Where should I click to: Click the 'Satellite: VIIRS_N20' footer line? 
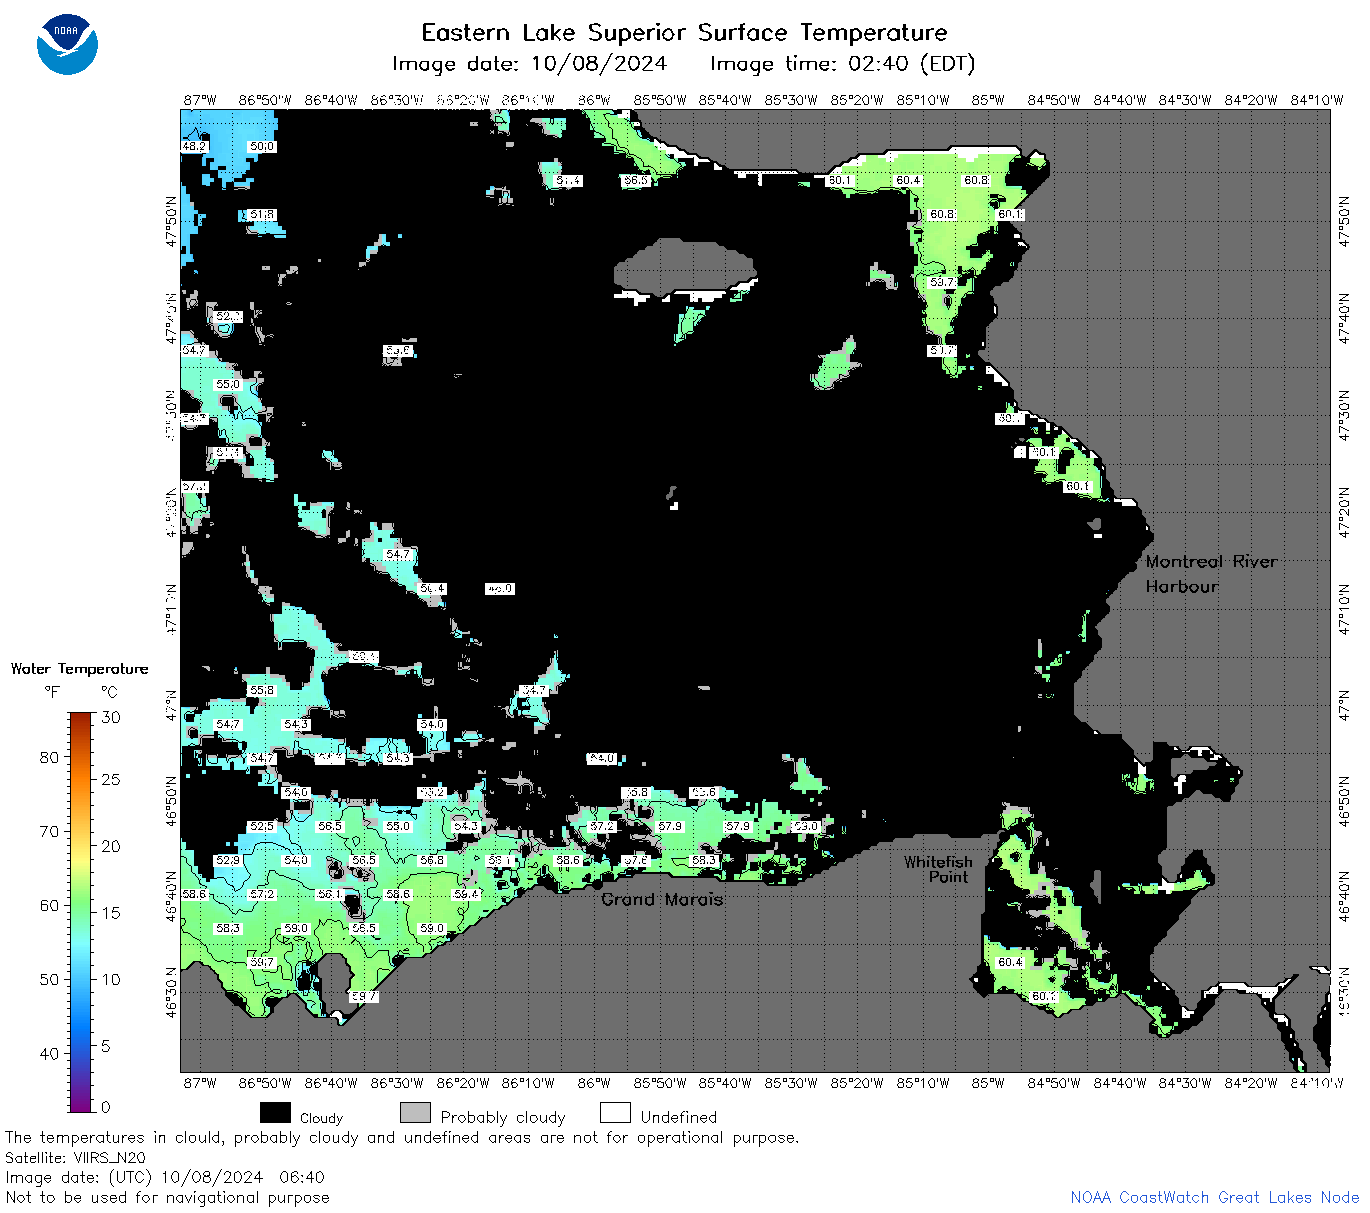point(75,1158)
